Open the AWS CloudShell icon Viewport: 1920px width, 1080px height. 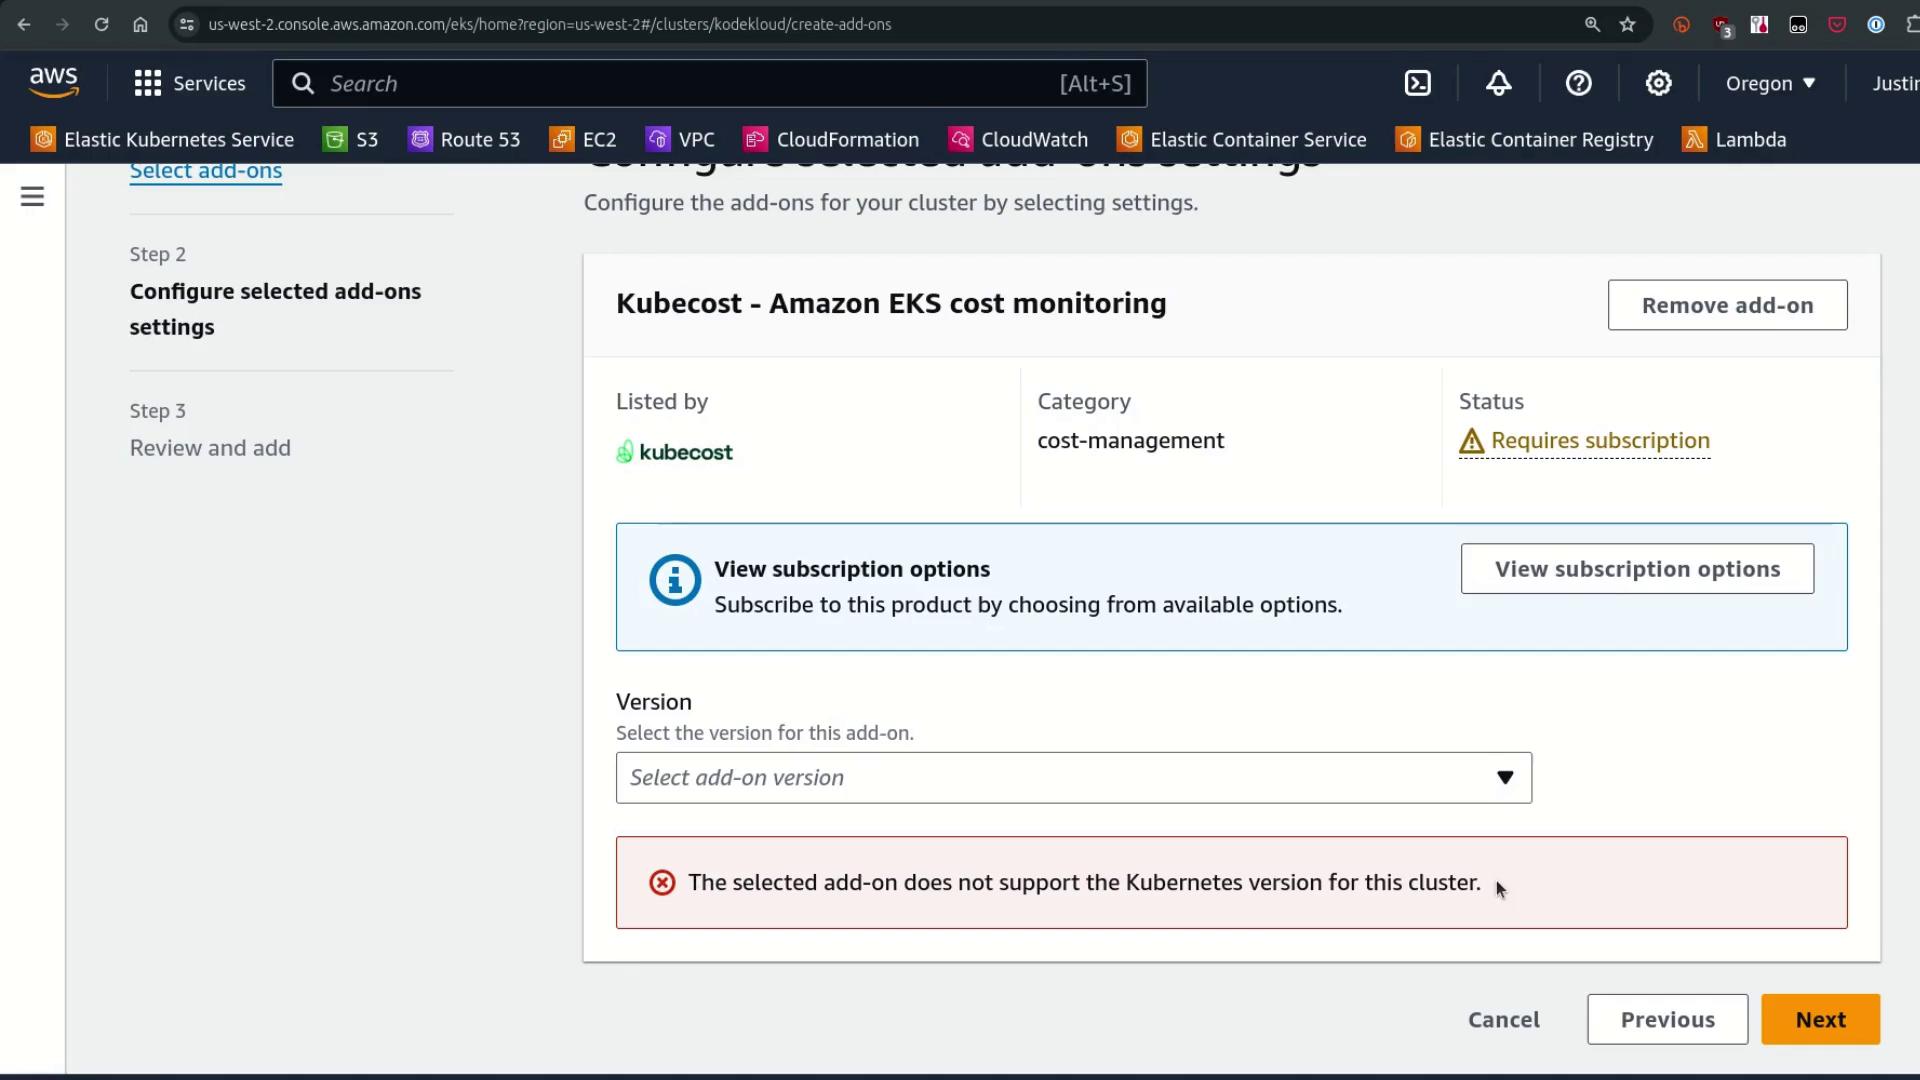point(1418,83)
